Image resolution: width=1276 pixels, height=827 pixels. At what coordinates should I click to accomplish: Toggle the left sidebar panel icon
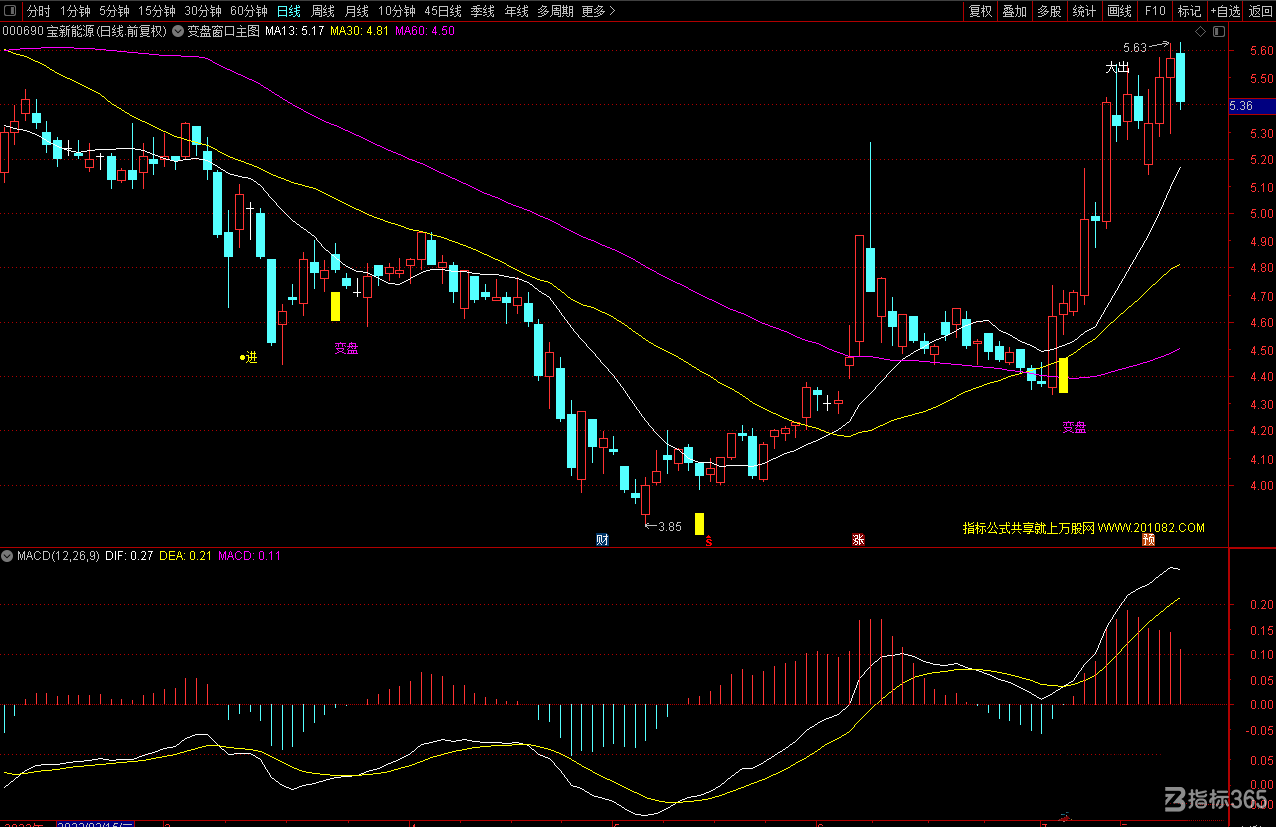point(11,11)
